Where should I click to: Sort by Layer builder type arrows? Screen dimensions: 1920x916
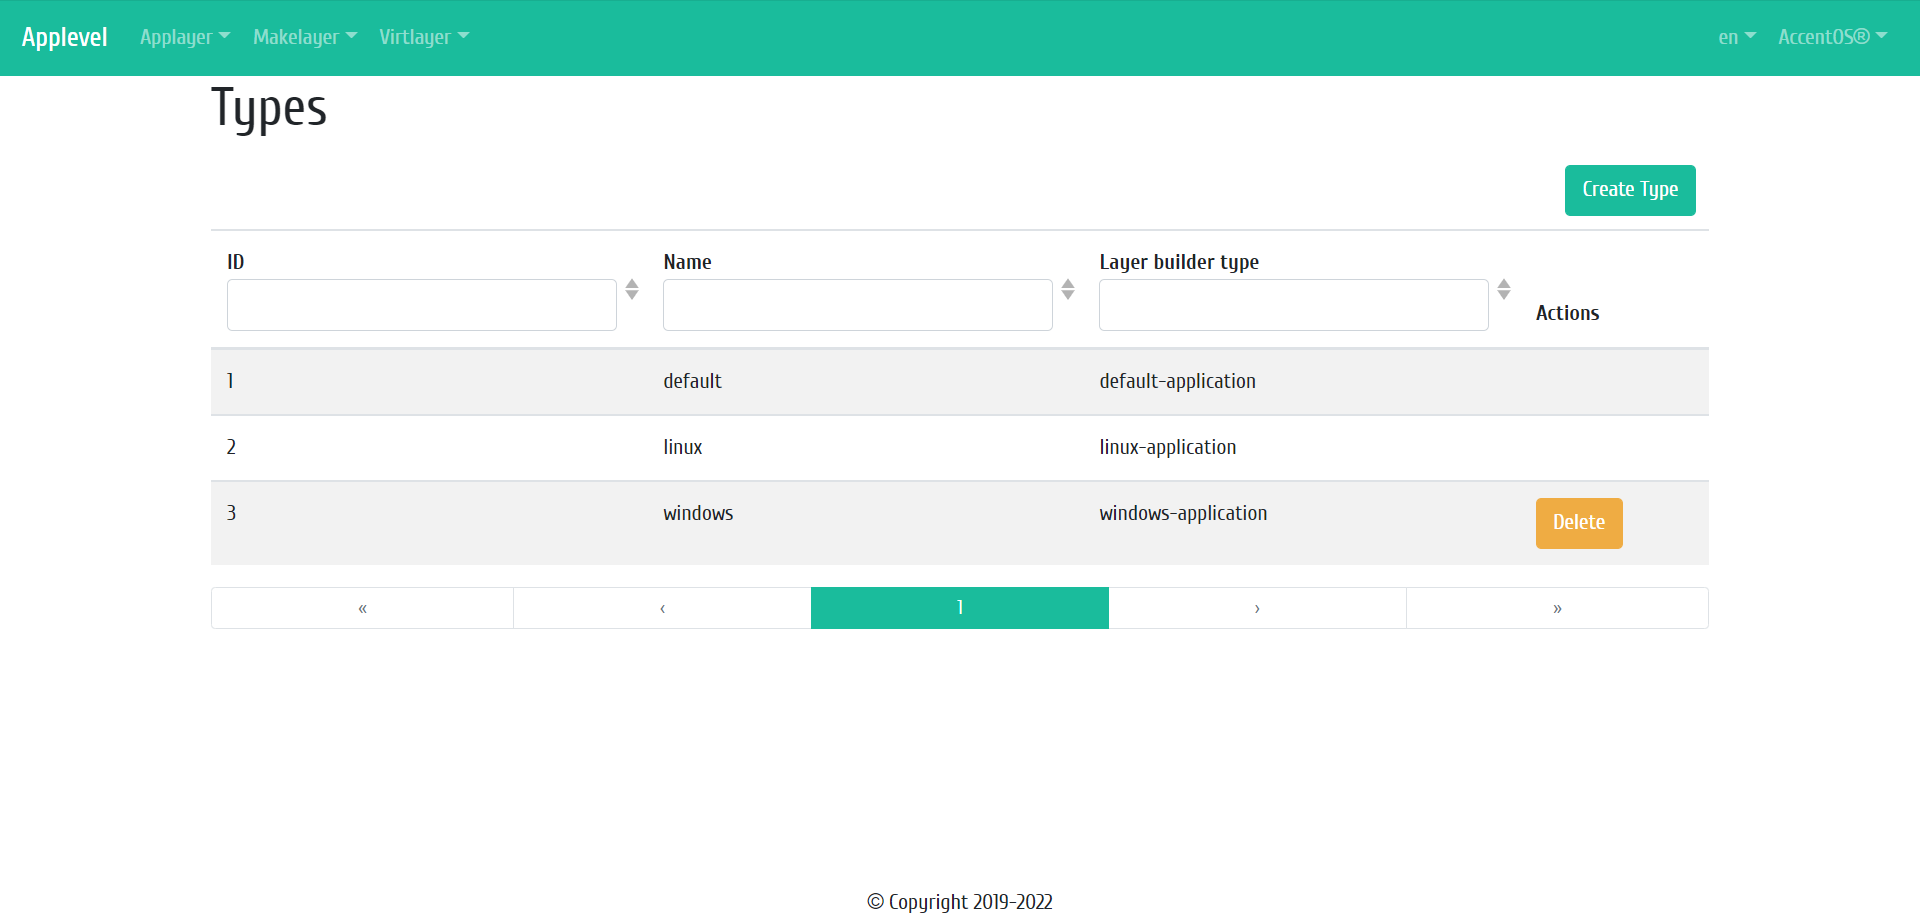[1504, 289]
